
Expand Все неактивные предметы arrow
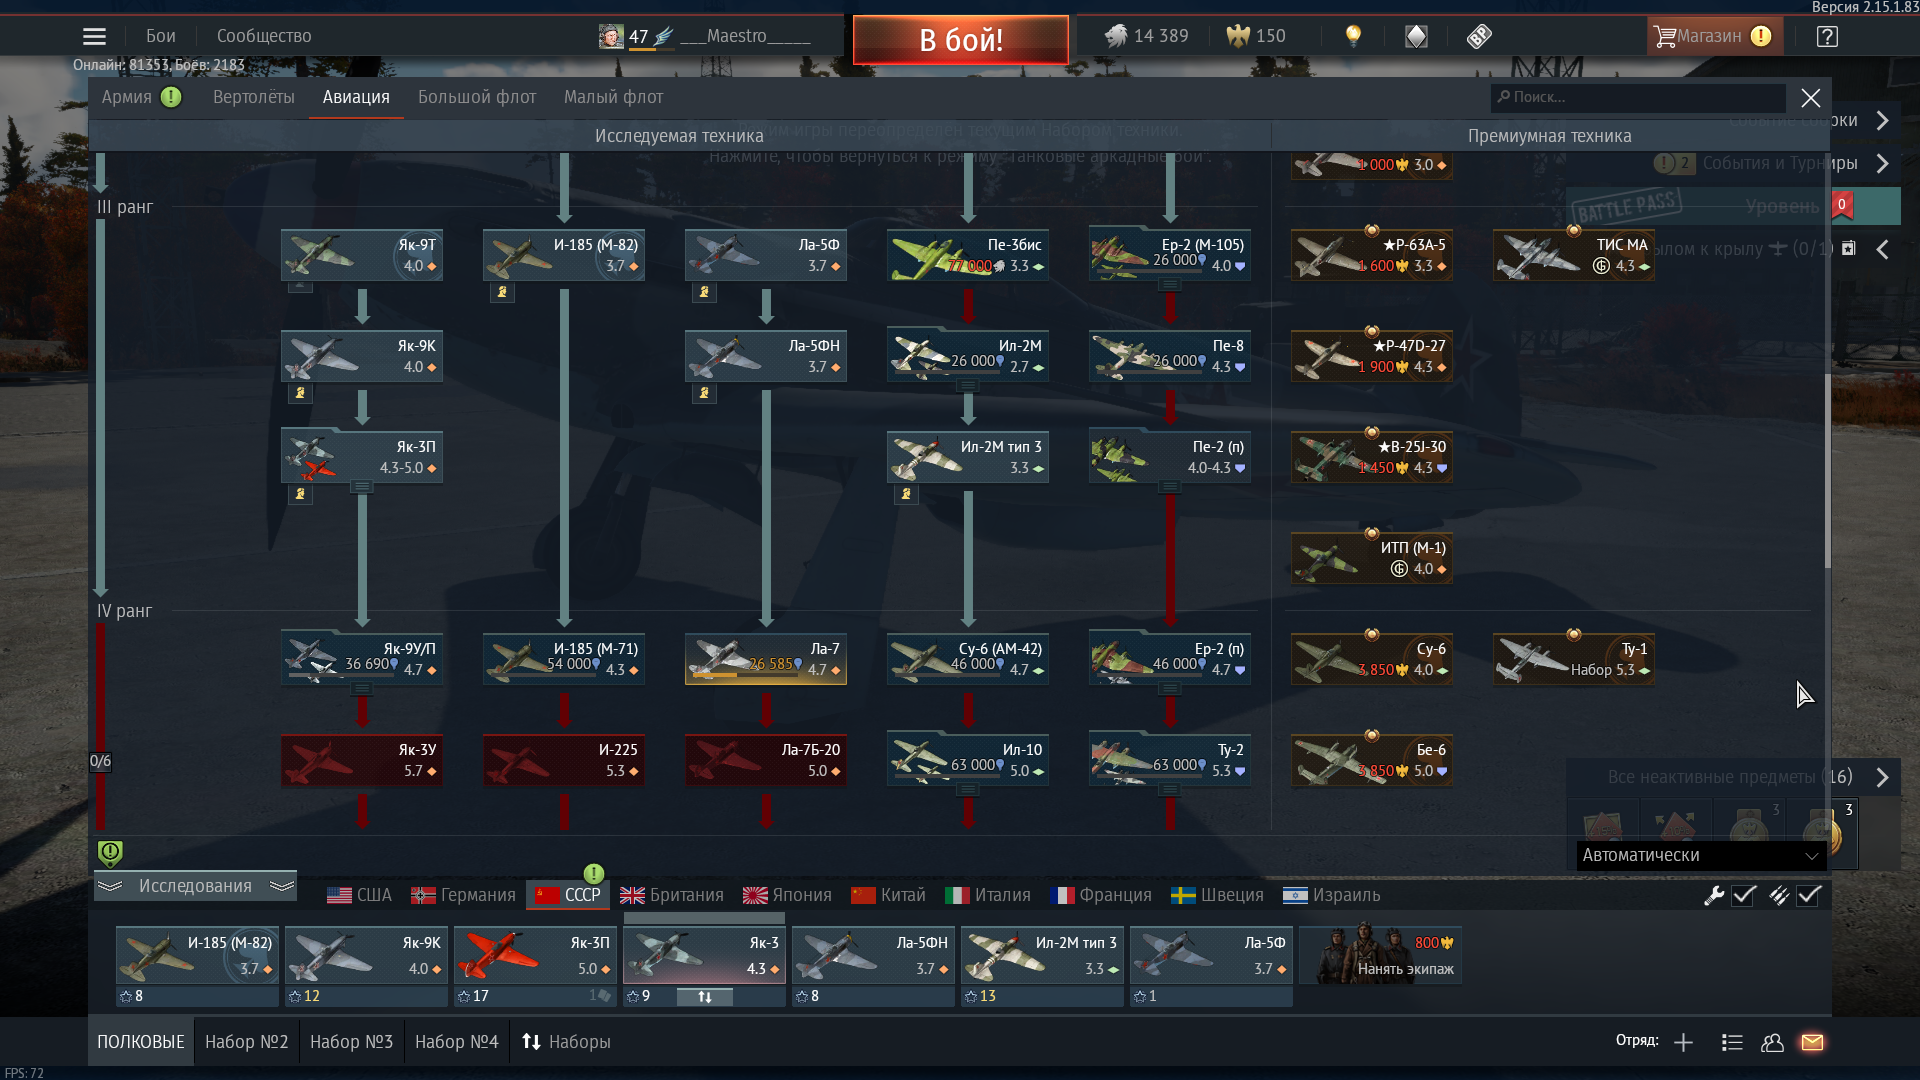(x=1882, y=777)
